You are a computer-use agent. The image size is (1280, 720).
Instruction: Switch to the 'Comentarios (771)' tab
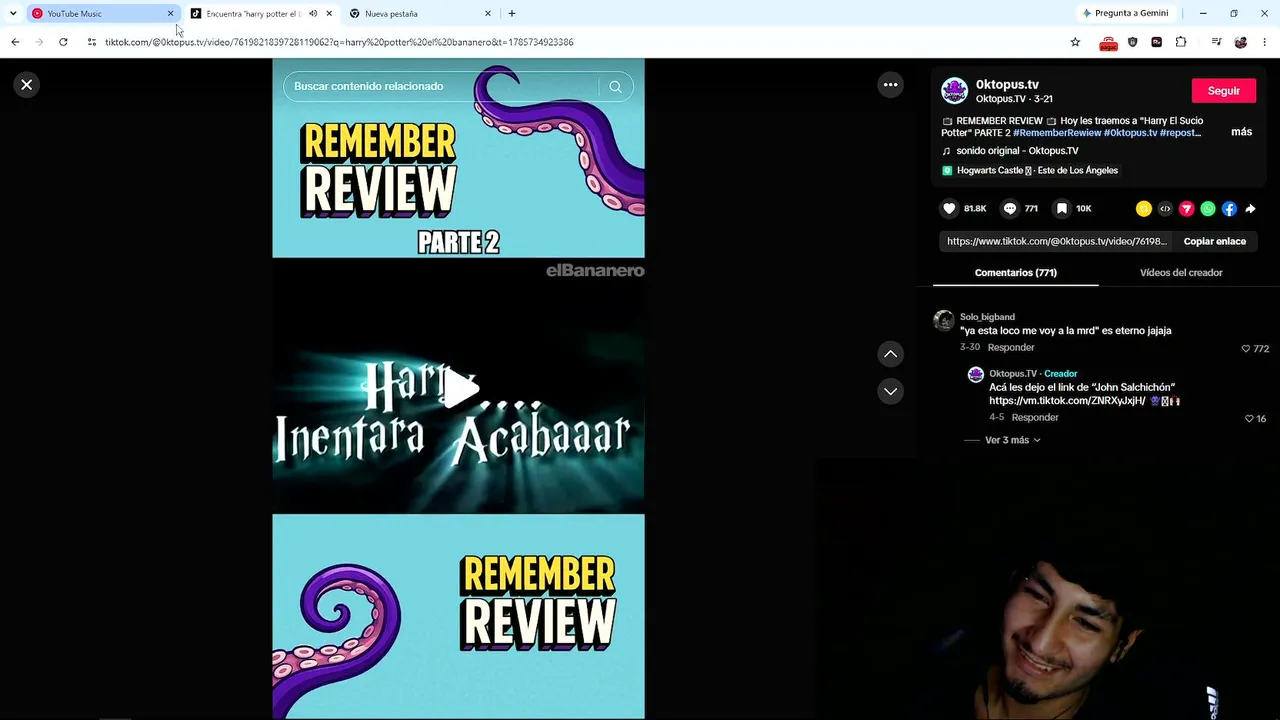click(1016, 273)
